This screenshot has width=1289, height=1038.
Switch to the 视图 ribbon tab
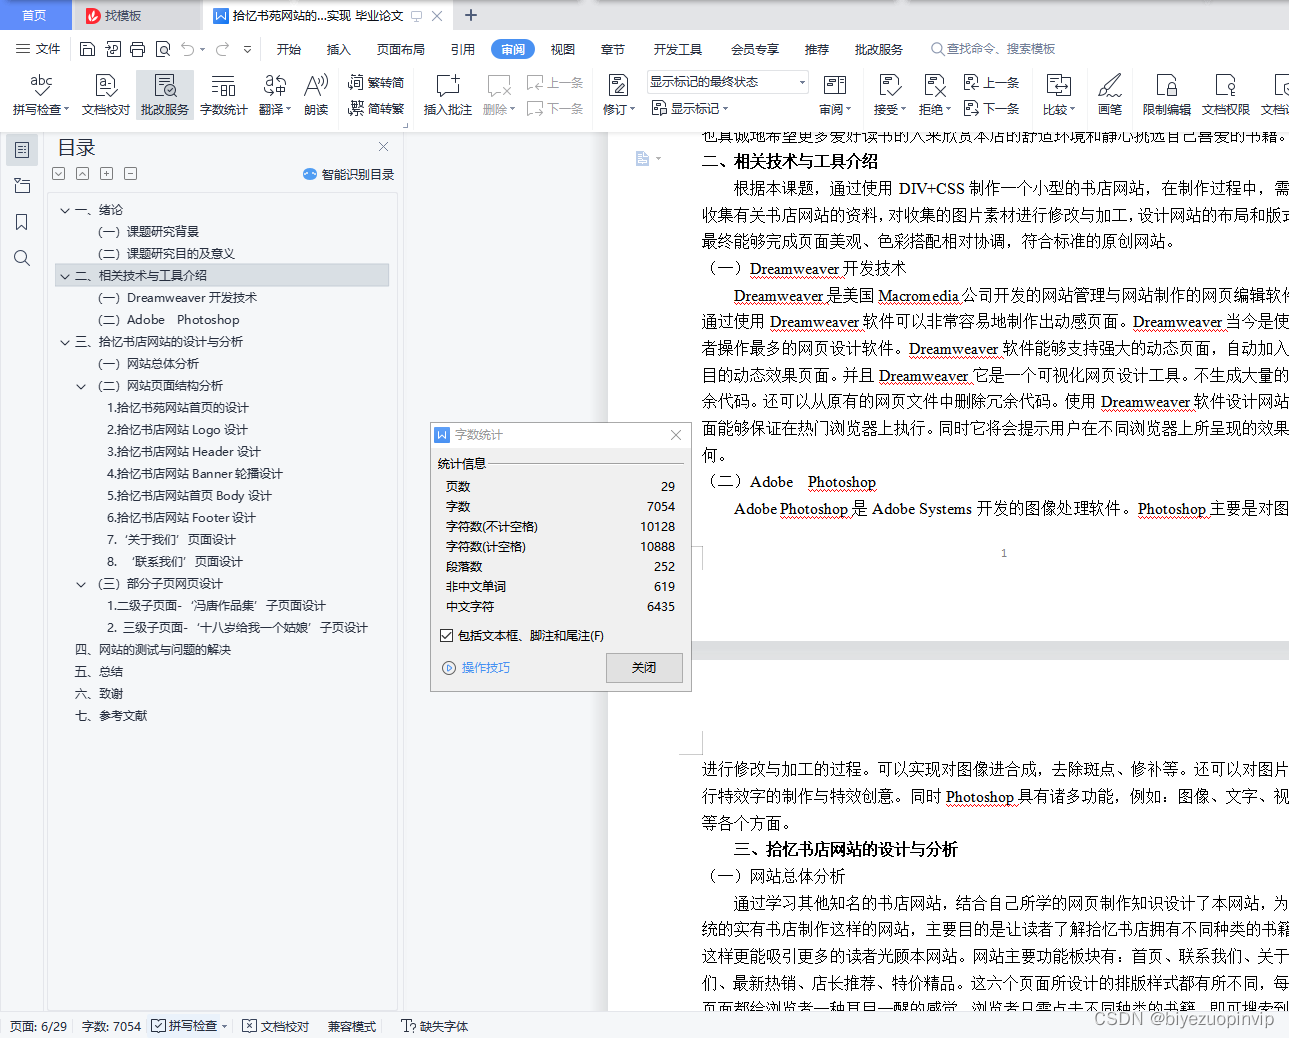(563, 49)
